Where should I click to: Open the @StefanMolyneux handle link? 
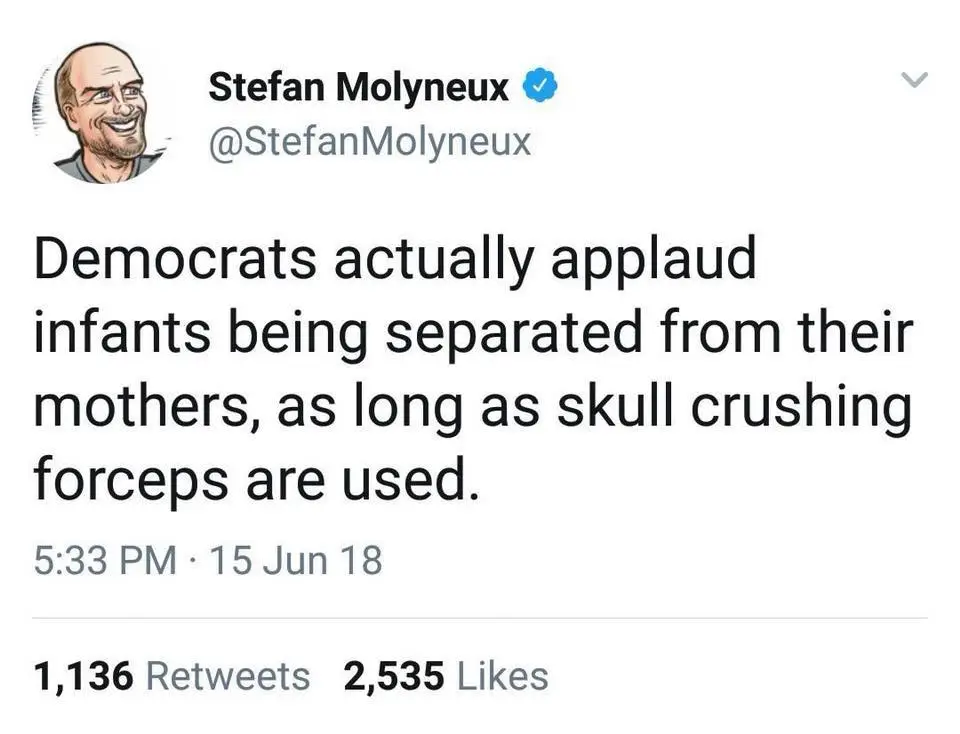[x=369, y=142]
